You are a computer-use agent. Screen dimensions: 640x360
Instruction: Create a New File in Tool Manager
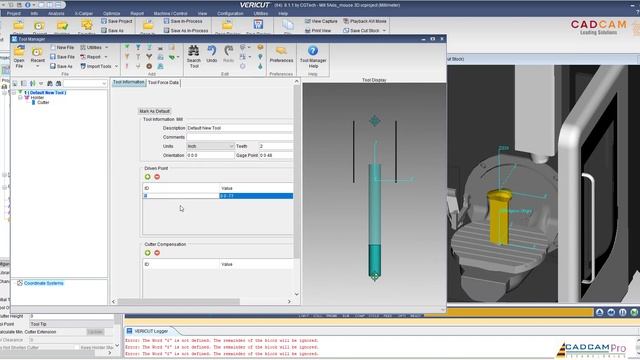pos(62,47)
